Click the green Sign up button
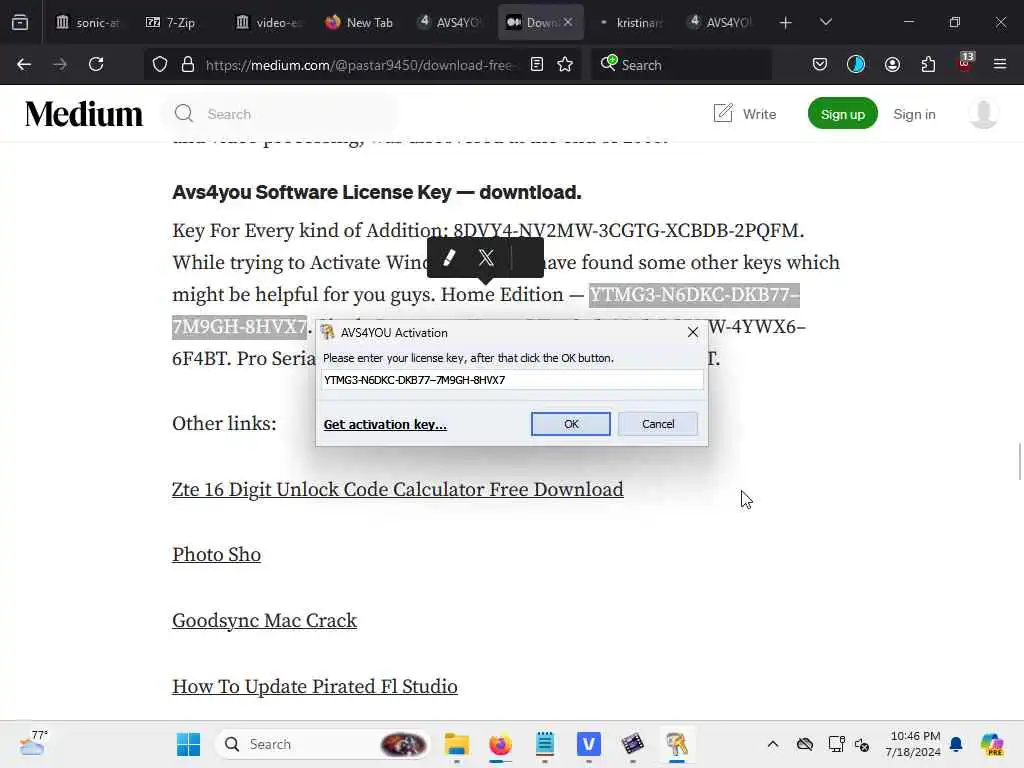Screen dimensions: 1024x768 (x=842, y=114)
